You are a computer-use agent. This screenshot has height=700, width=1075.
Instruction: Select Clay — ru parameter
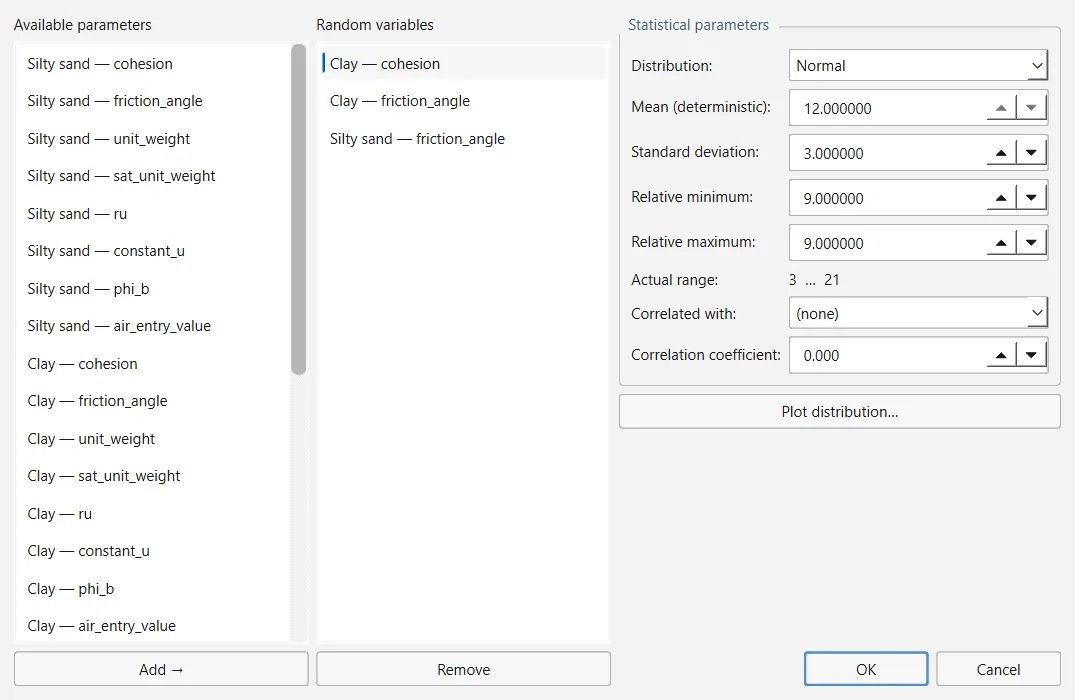click(154, 514)
